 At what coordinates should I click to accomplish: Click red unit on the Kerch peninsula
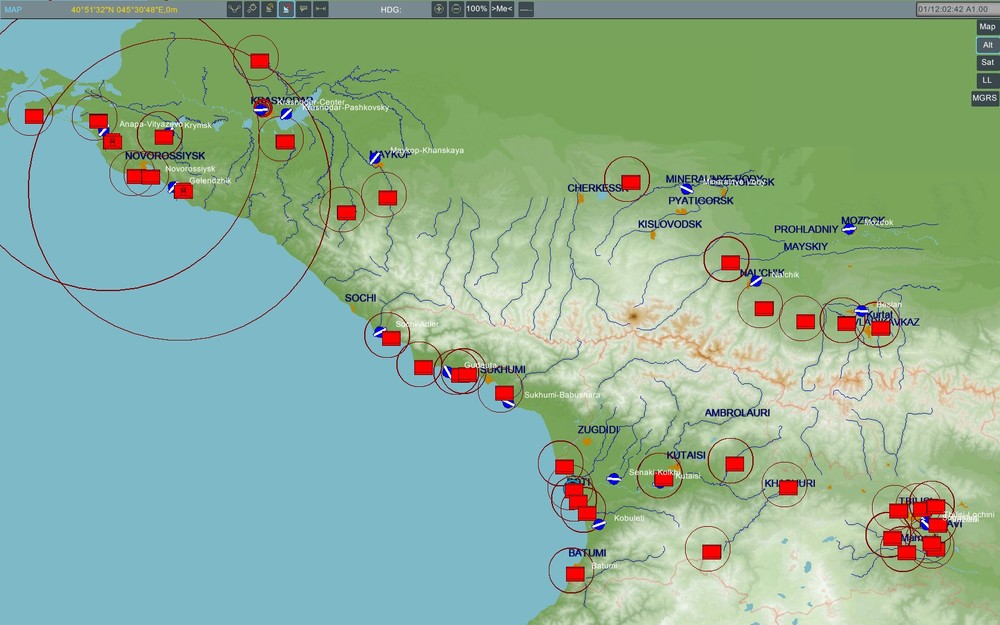[x=34, y=116]
